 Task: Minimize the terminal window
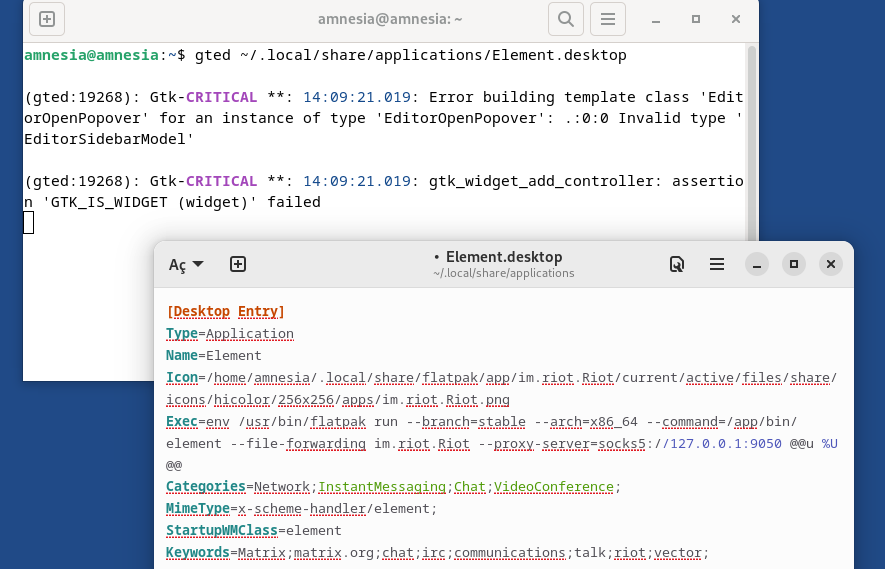coord(656,20)
